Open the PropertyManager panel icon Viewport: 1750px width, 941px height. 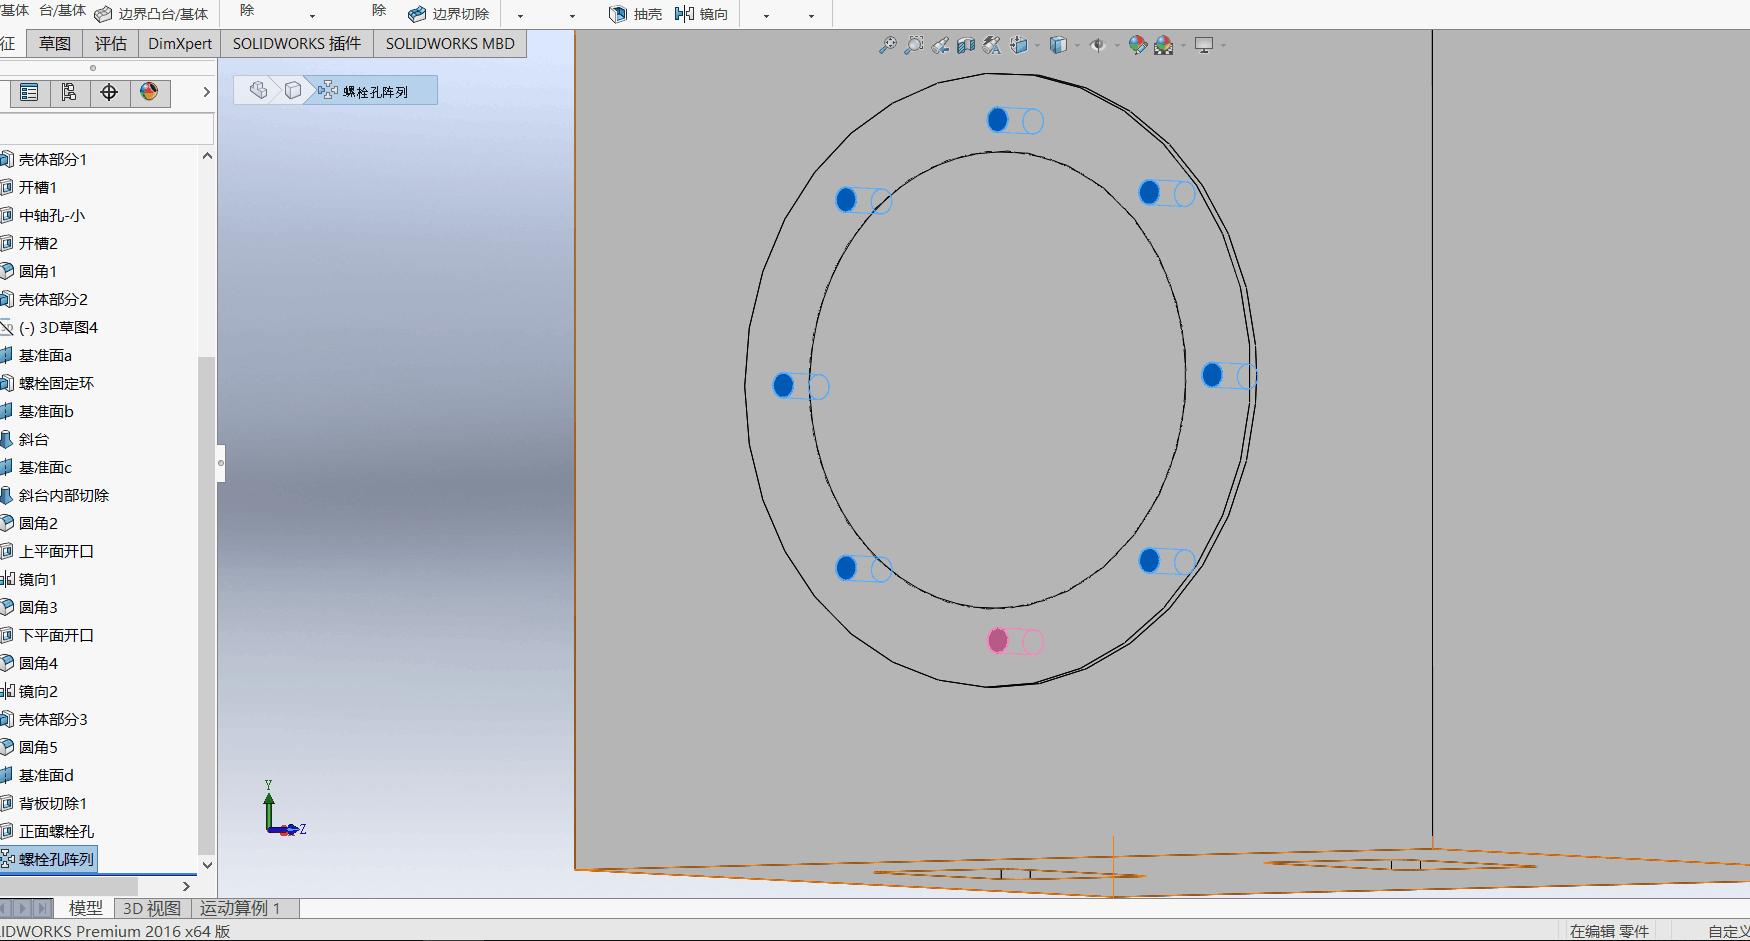point(29,93)
